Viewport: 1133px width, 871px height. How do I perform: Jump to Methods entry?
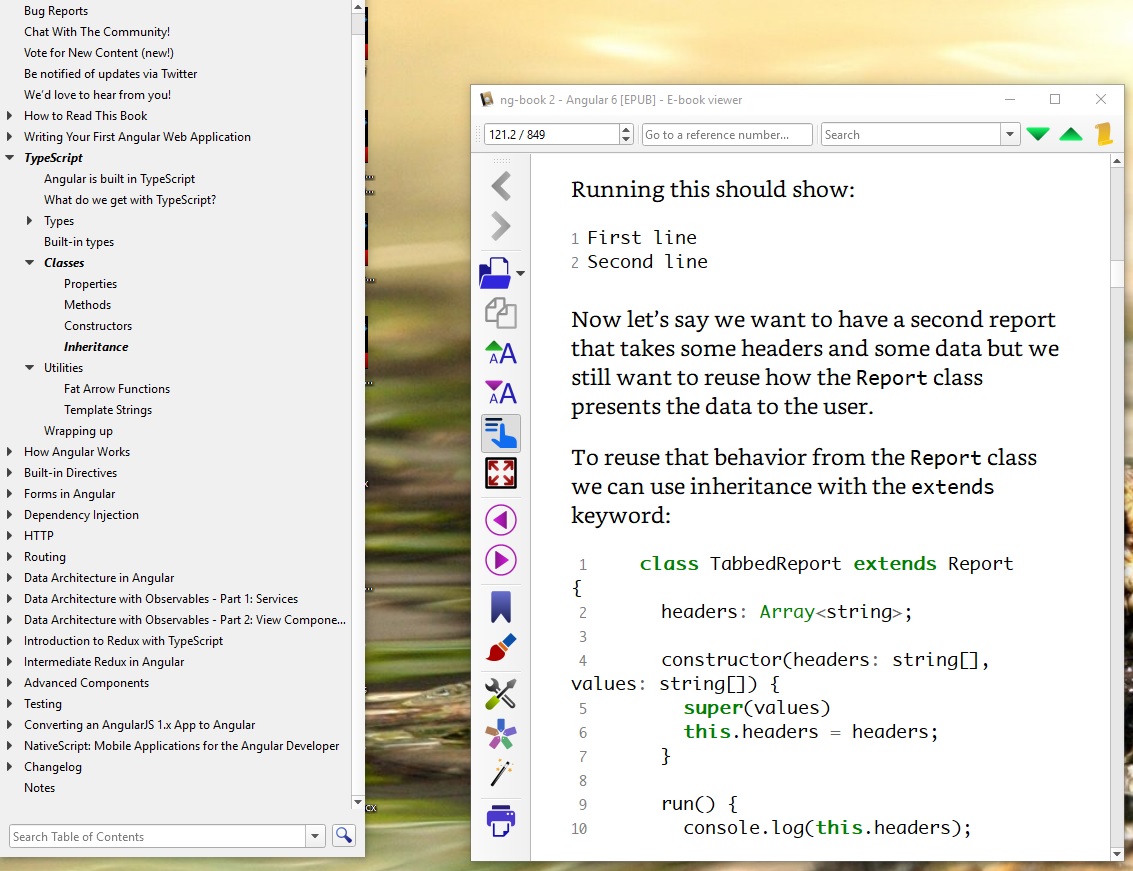coord(87,304)
